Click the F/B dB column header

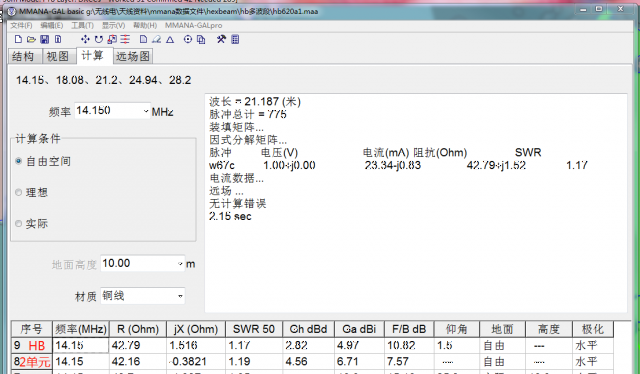(x=409, y=329)
